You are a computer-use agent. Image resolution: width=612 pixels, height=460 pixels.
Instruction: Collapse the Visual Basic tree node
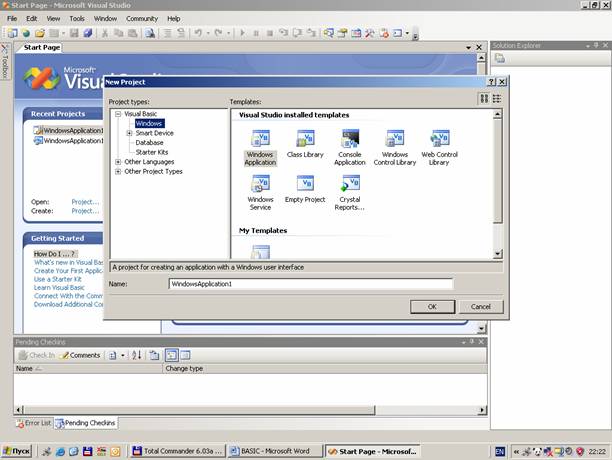tap(118, 114)
